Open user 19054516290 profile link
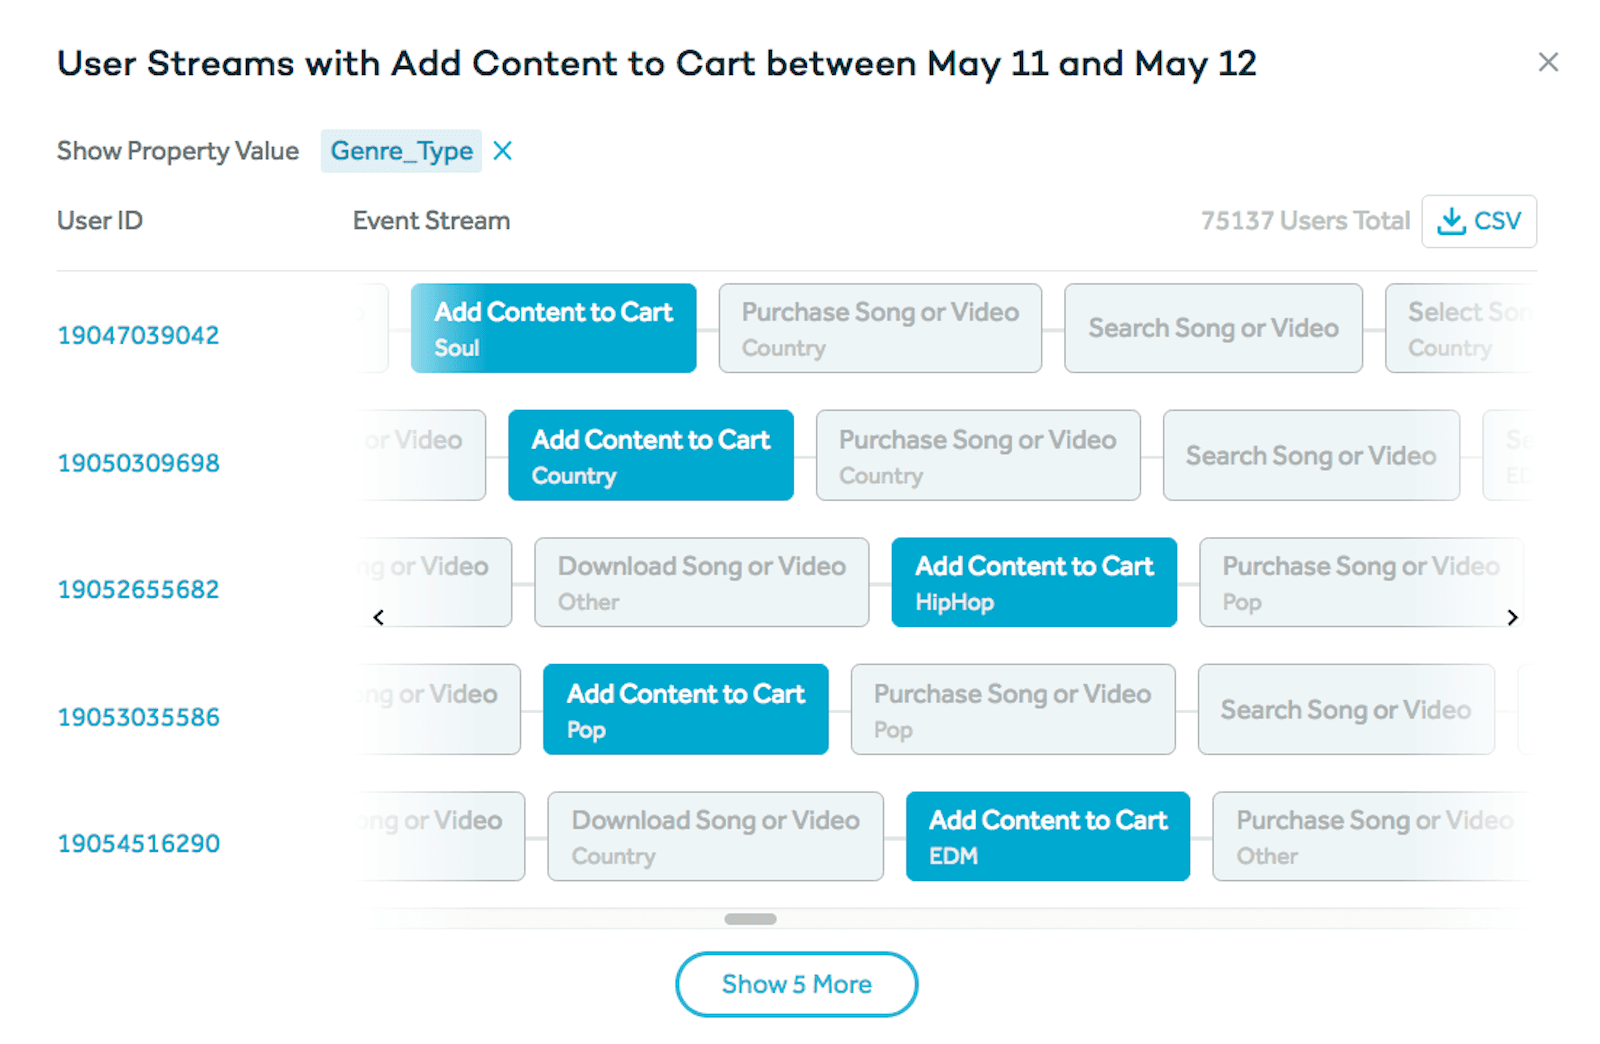Screen dimensions: 1600x1044 (138, 843)
